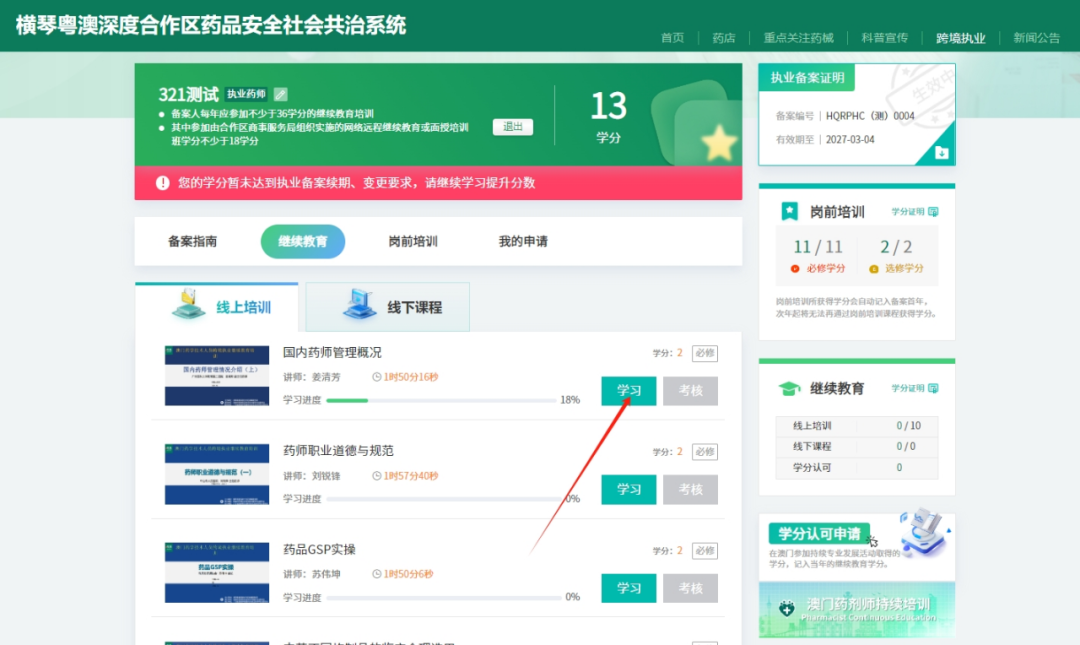Click the warning icon in red alert bar
1080x645 pixels.
[163, 181]
